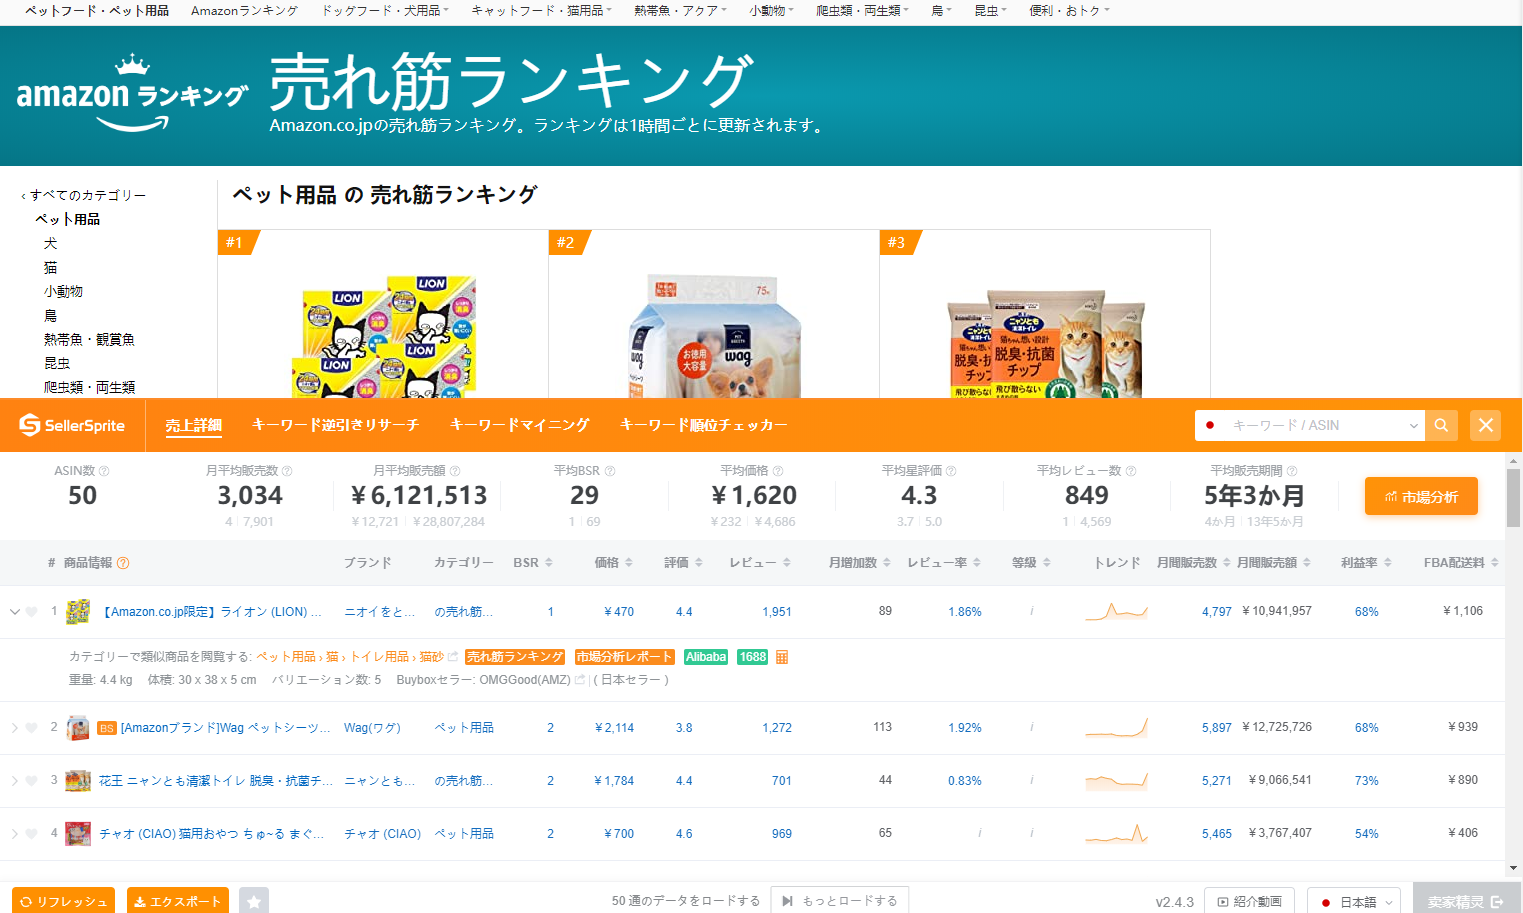Open help icon next to 平均価格
Viewport: 1523px width, 913px height.
click(778, 471)
